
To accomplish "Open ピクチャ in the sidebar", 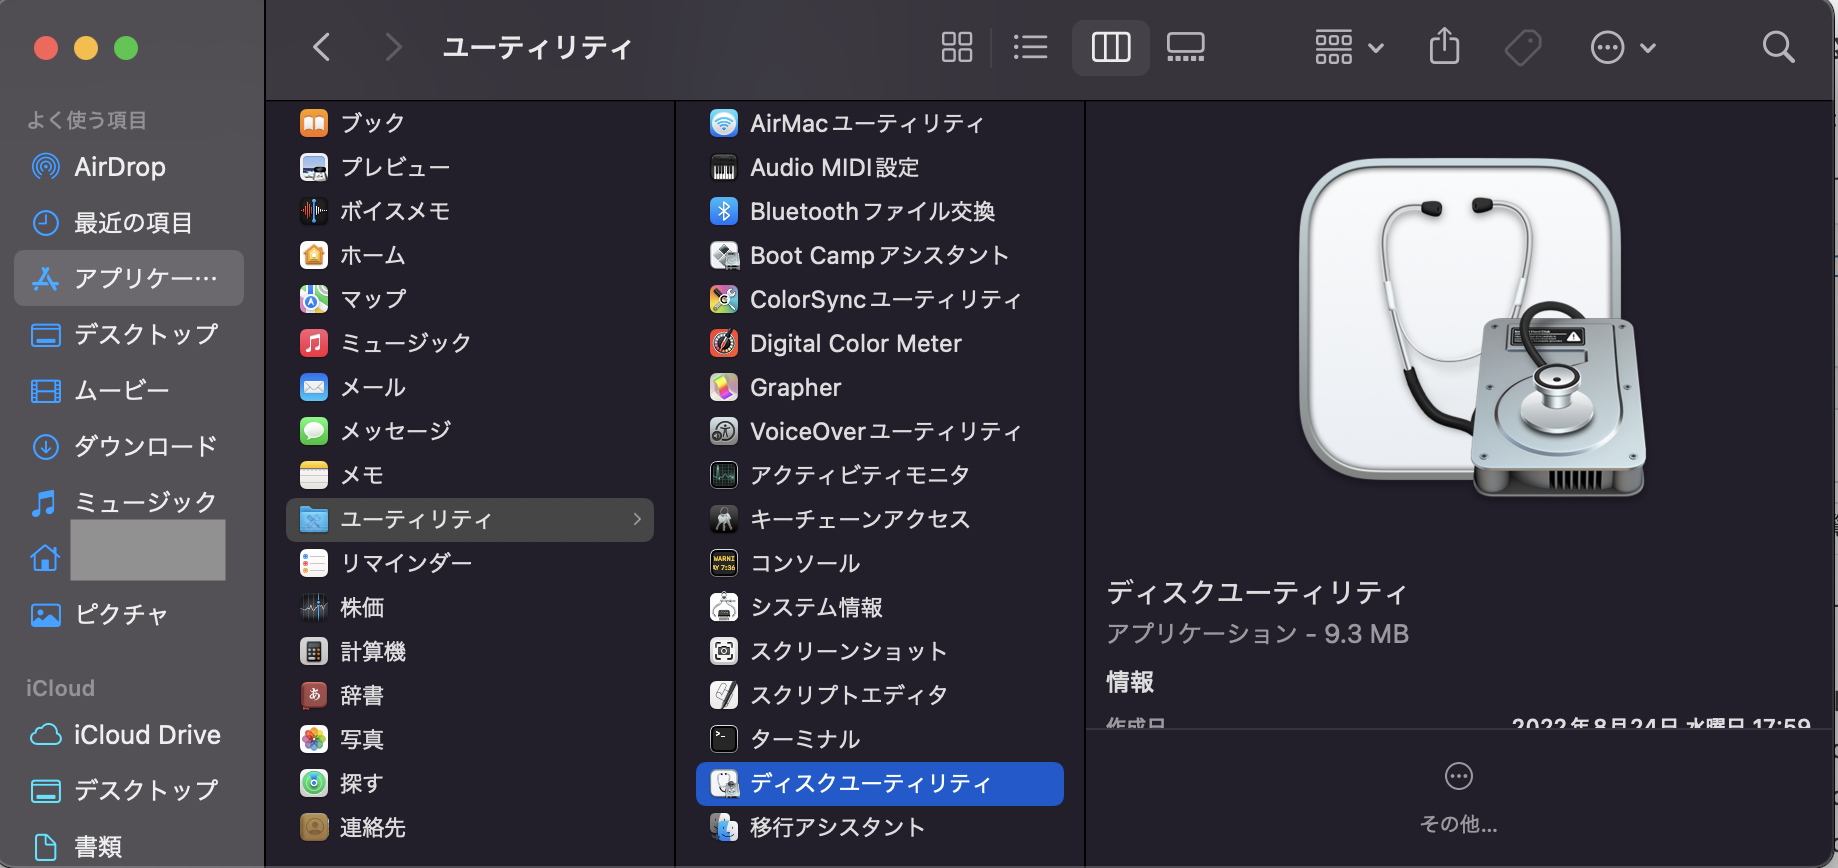I will pos(129,614).
